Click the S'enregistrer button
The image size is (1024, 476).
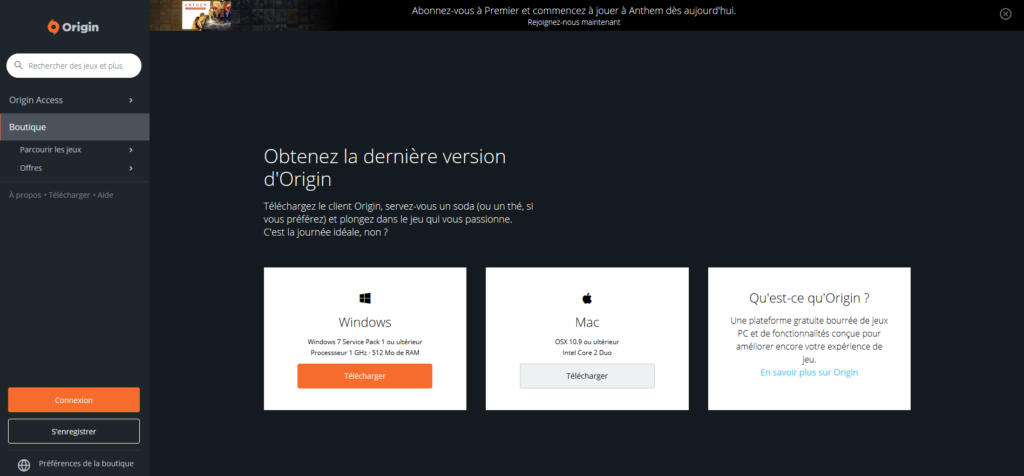(74, 432)
